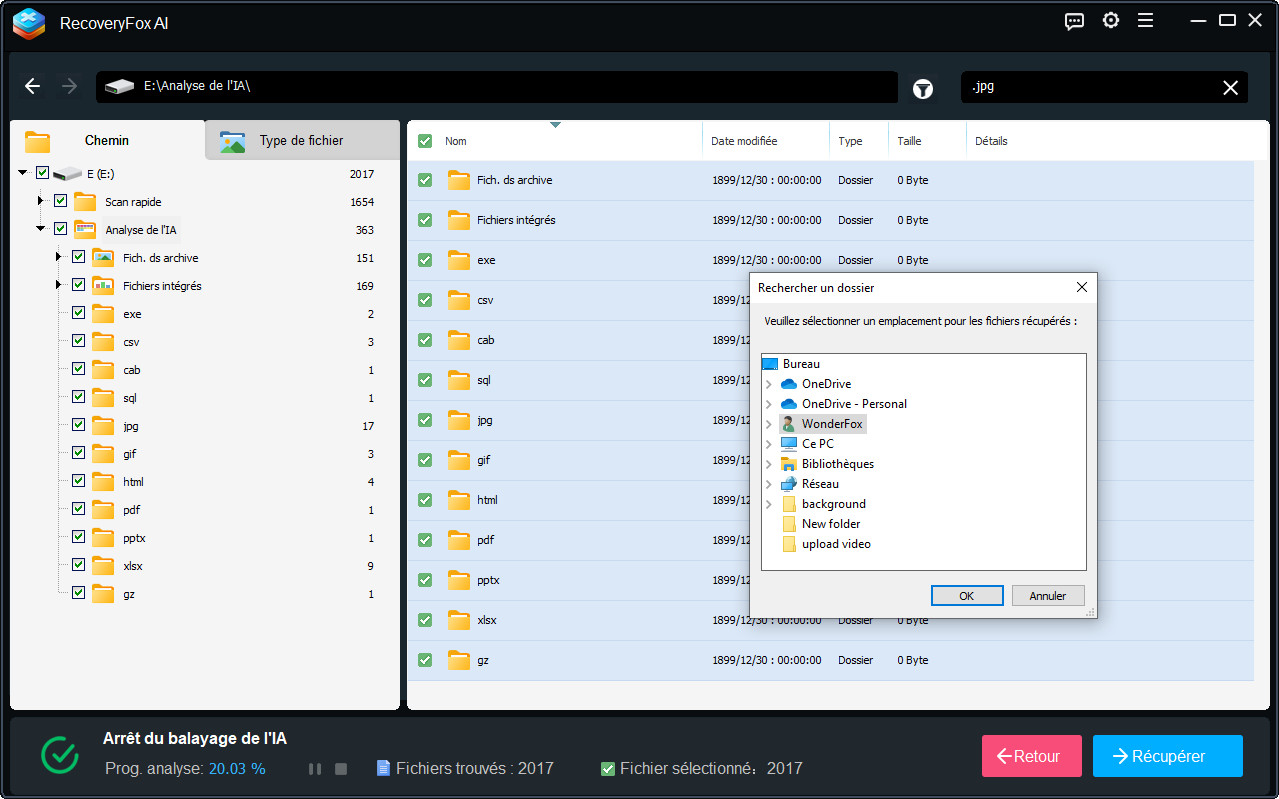Collapse the E (E:) tree node
This screenshot has width=1279, height=799.
[x=23, y=173]
